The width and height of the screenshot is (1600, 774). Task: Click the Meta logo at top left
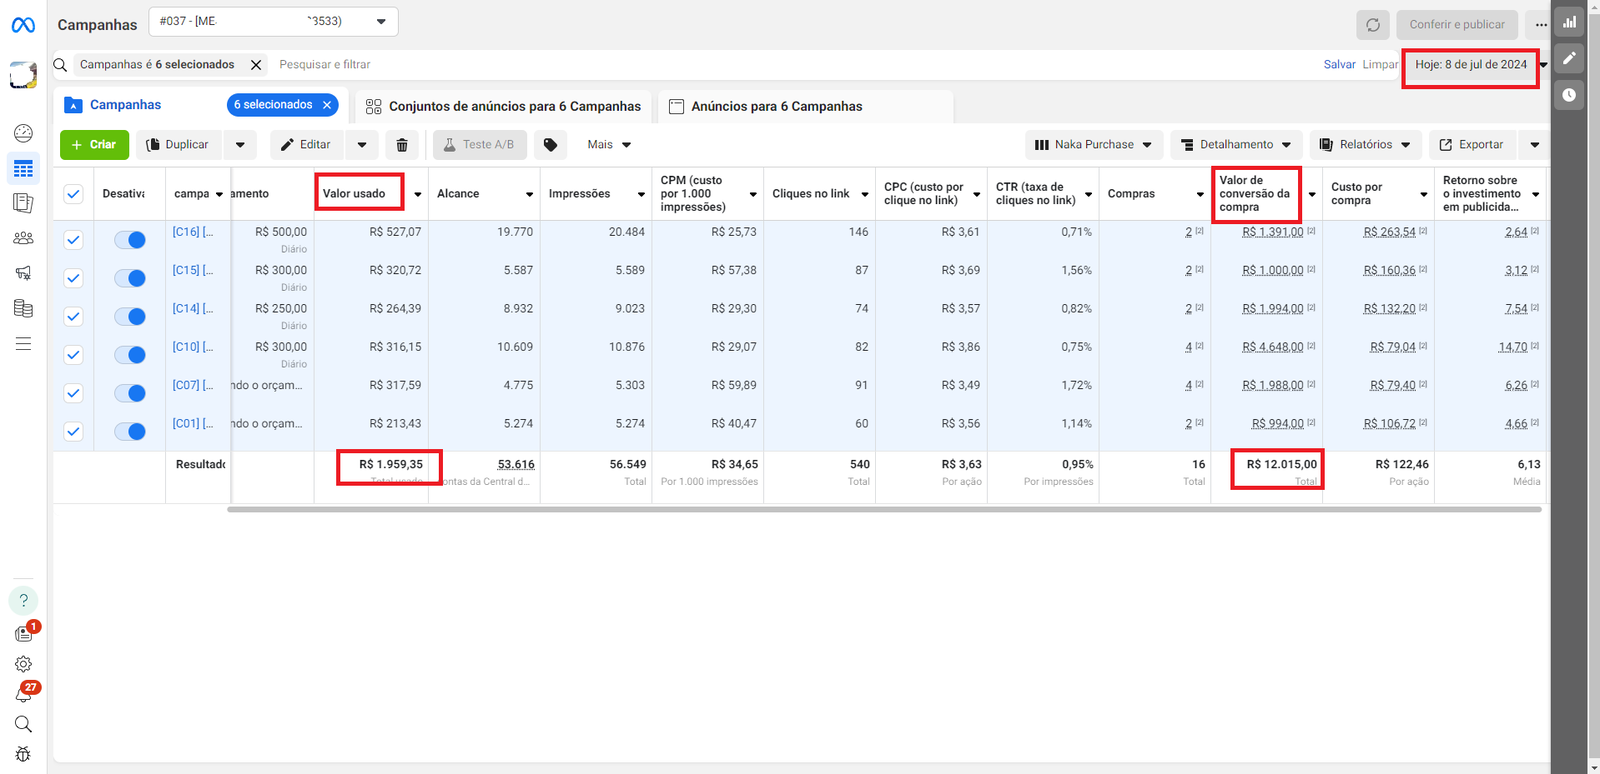(x=23, y=25)
